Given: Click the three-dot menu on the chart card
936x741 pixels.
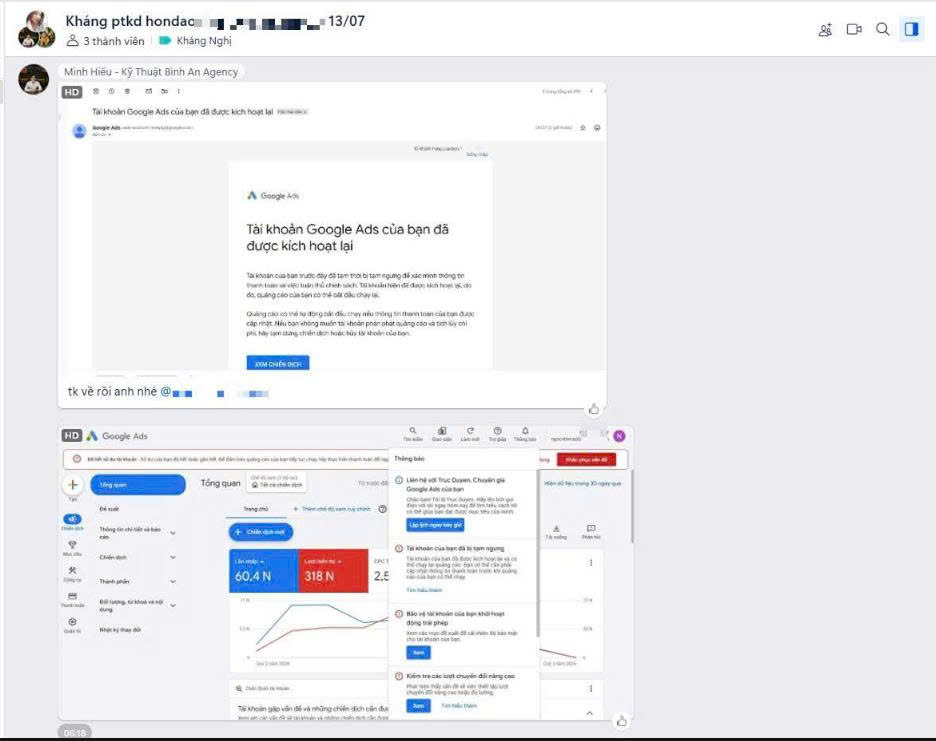Looking at the screenshot, I should [591, 562].
